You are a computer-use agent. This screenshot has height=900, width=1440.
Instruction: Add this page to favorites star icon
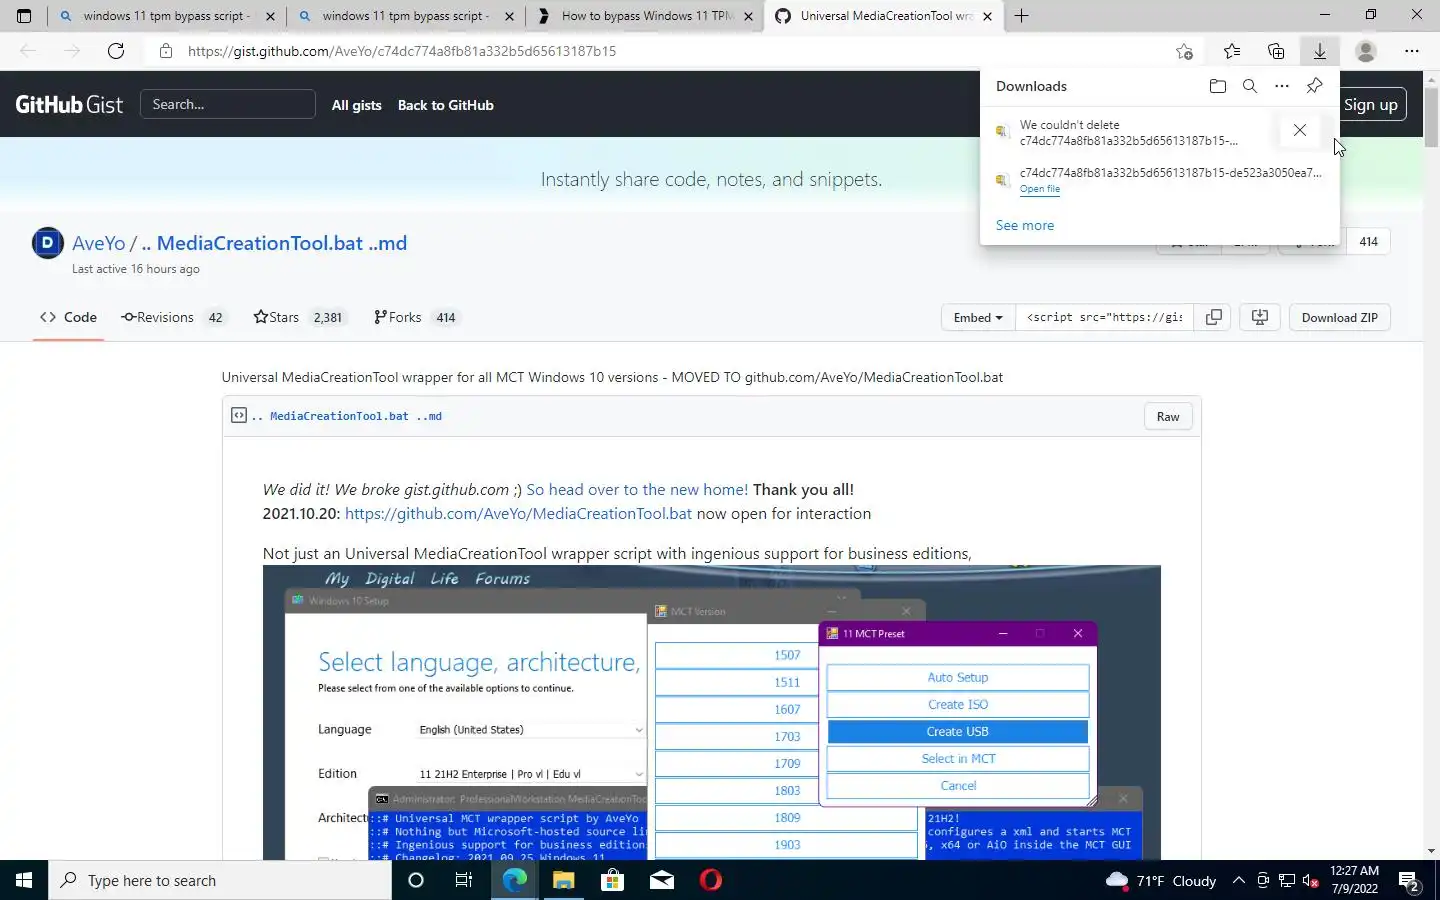1184,51
